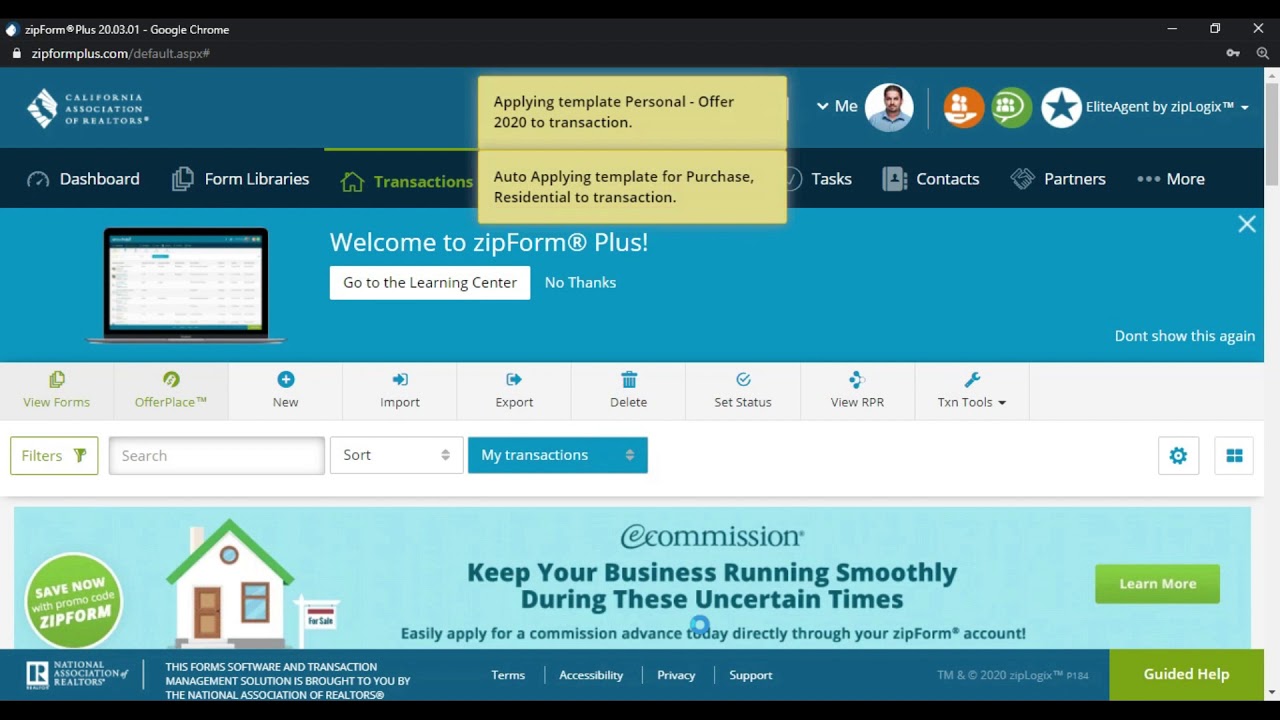Click the green group chat icon
The height and width of the screenshot is (720, 1280).
coord(1011,107)
